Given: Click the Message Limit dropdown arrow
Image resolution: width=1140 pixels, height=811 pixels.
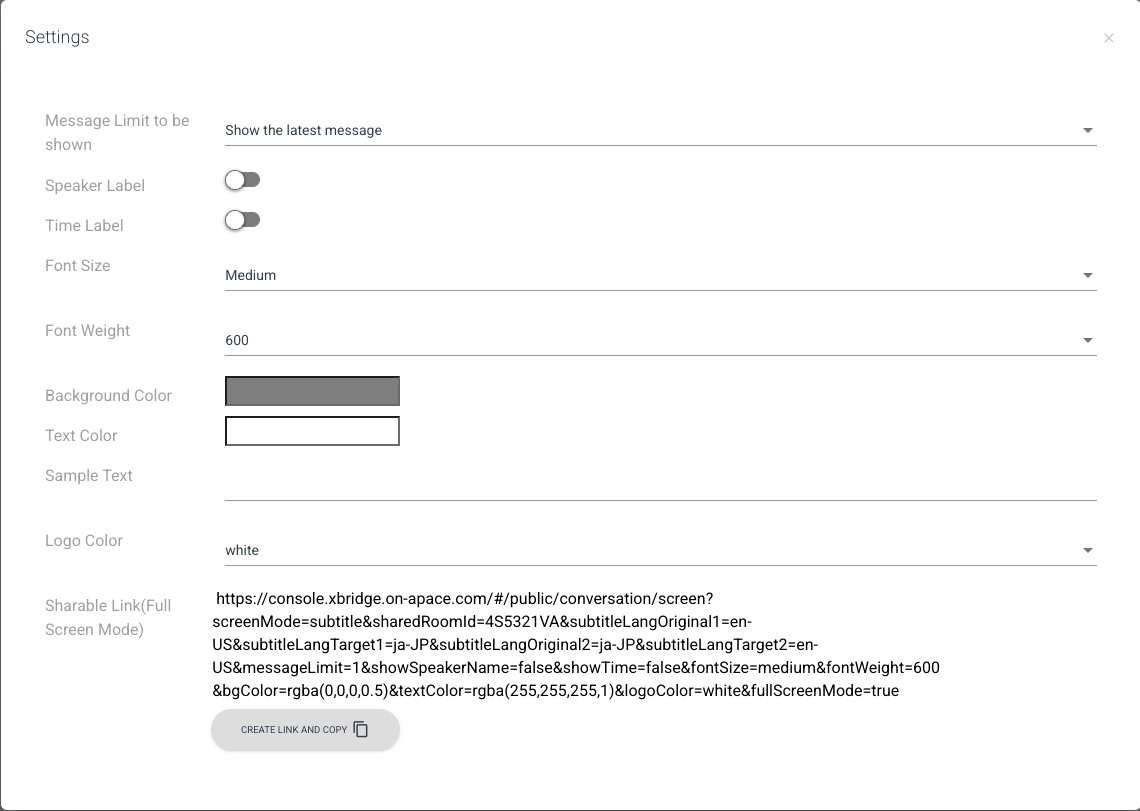Looking at the screenshot, I should pos(1087,130).
